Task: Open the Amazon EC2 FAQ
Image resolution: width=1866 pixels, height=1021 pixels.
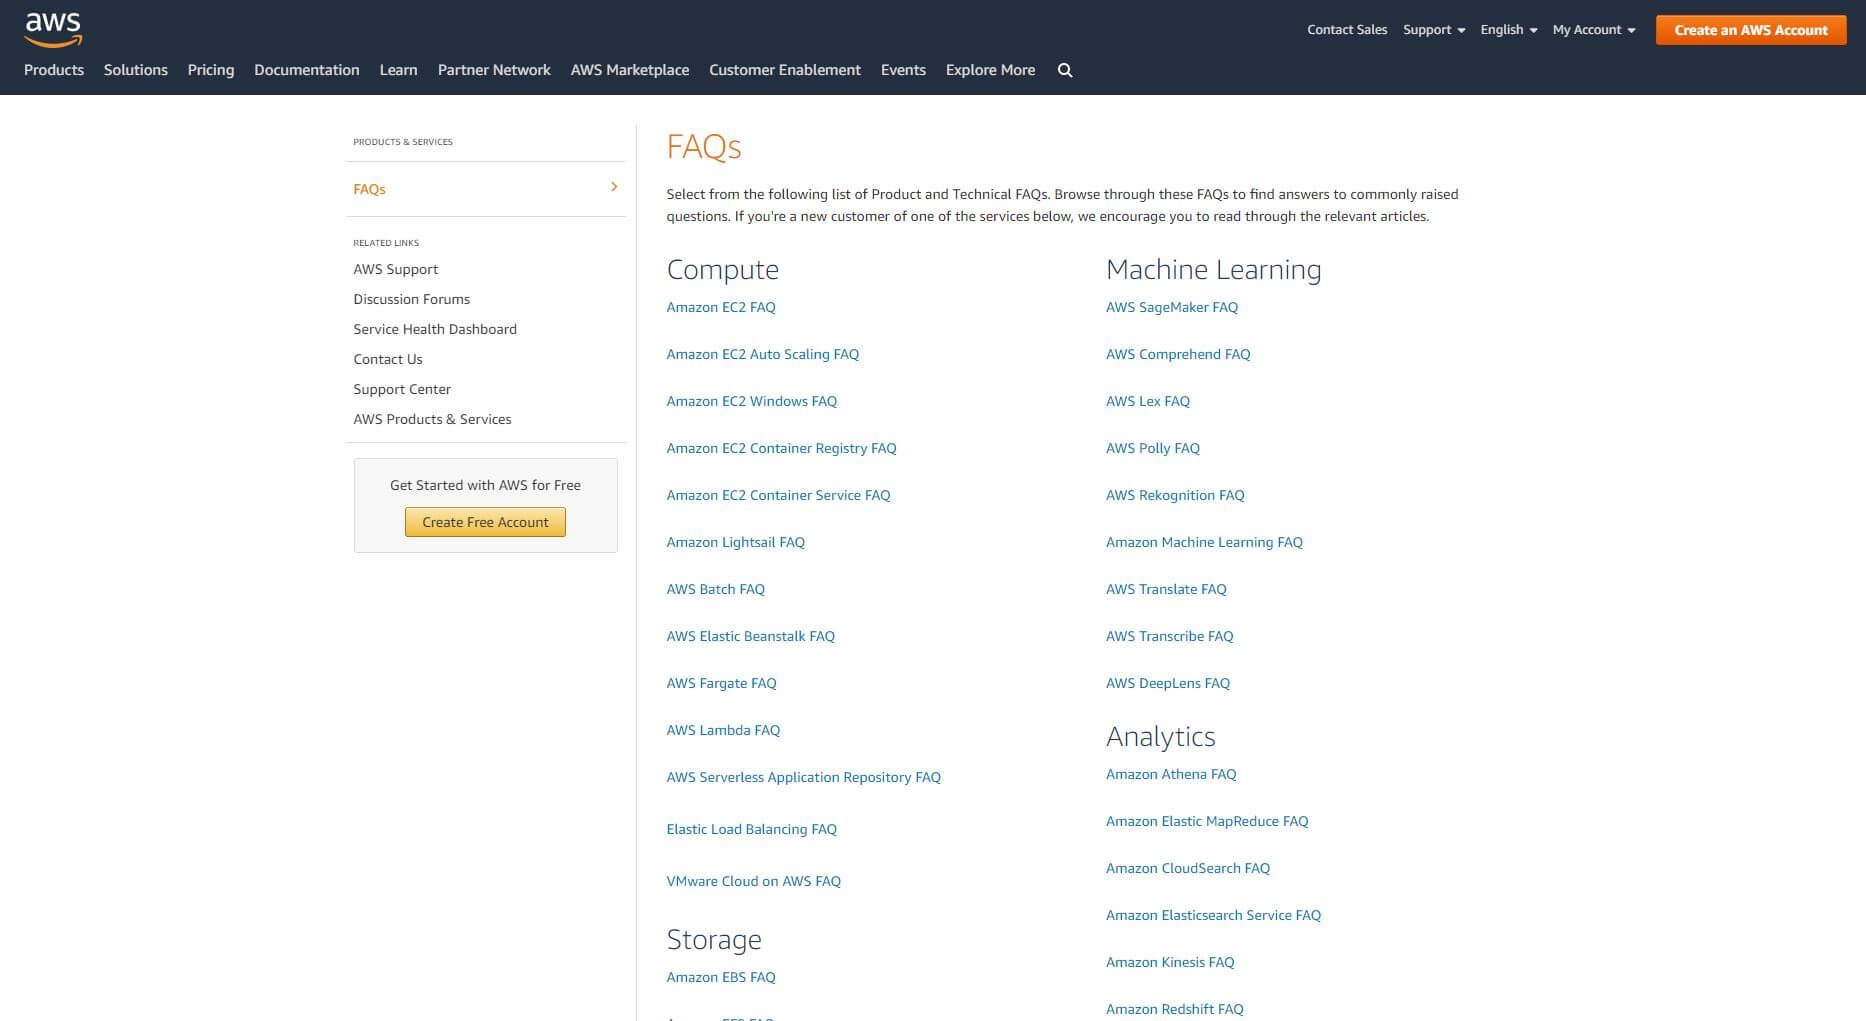Action: [x=721, y=307]
